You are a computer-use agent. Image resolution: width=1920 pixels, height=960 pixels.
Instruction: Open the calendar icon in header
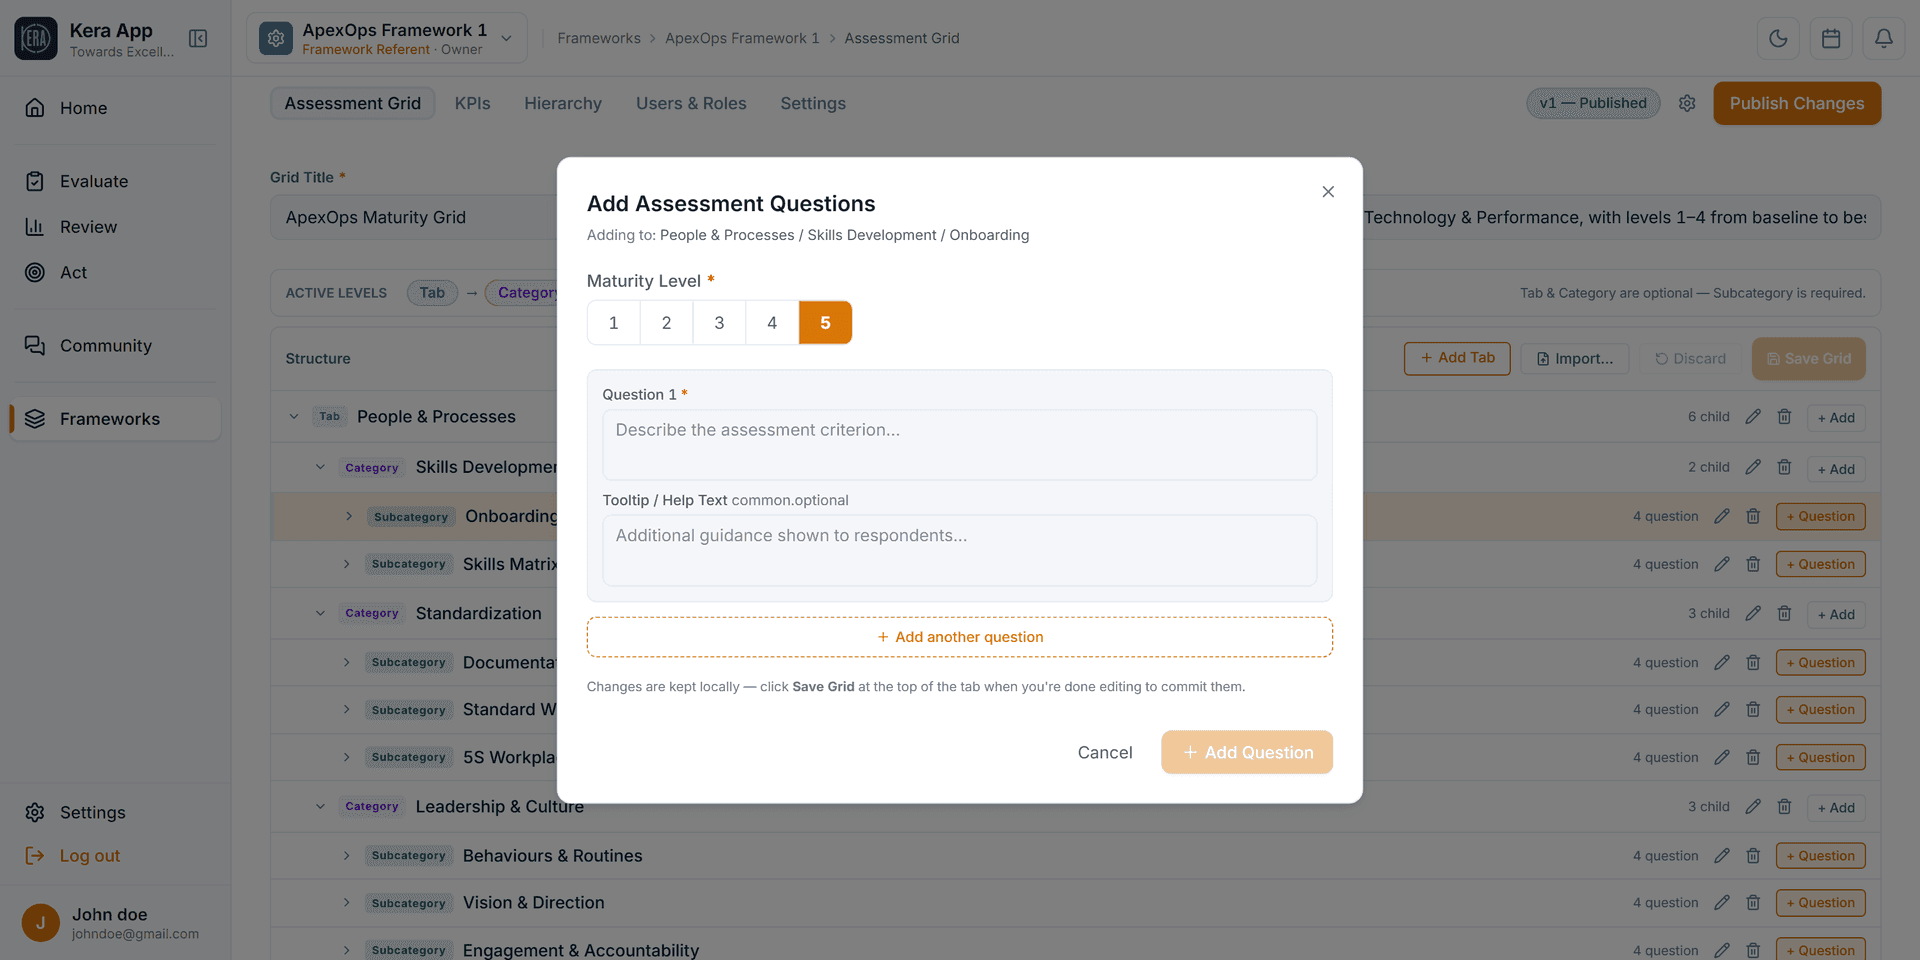tap(1831, 38)
